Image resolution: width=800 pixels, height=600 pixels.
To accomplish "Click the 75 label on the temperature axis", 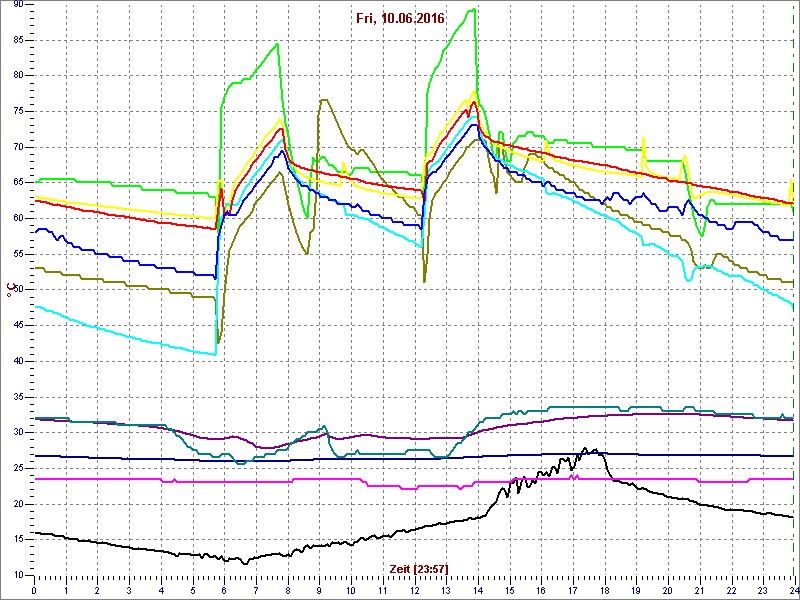I will pos(18,111).
